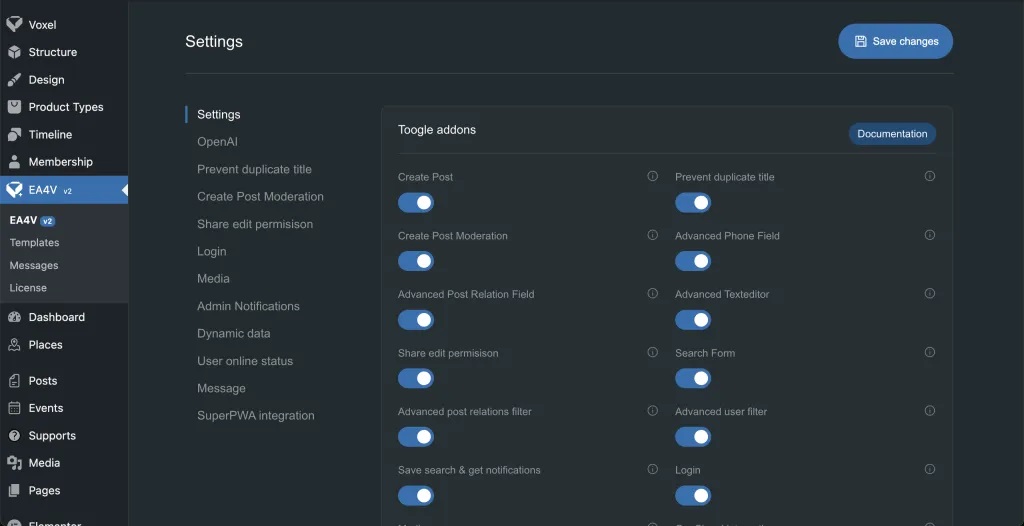Toggle Advanced Texteditor addon off
The image size is (1024, 526).
click(693, 320)
